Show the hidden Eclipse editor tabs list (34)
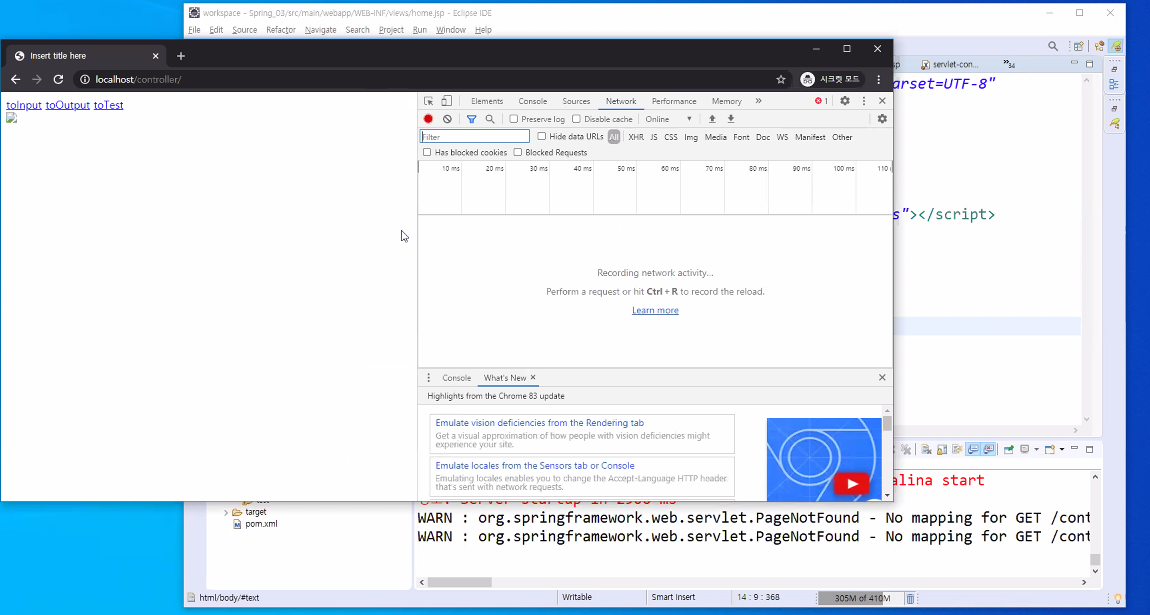Viewport: 1150px width, 615px height. point(1009,65)
